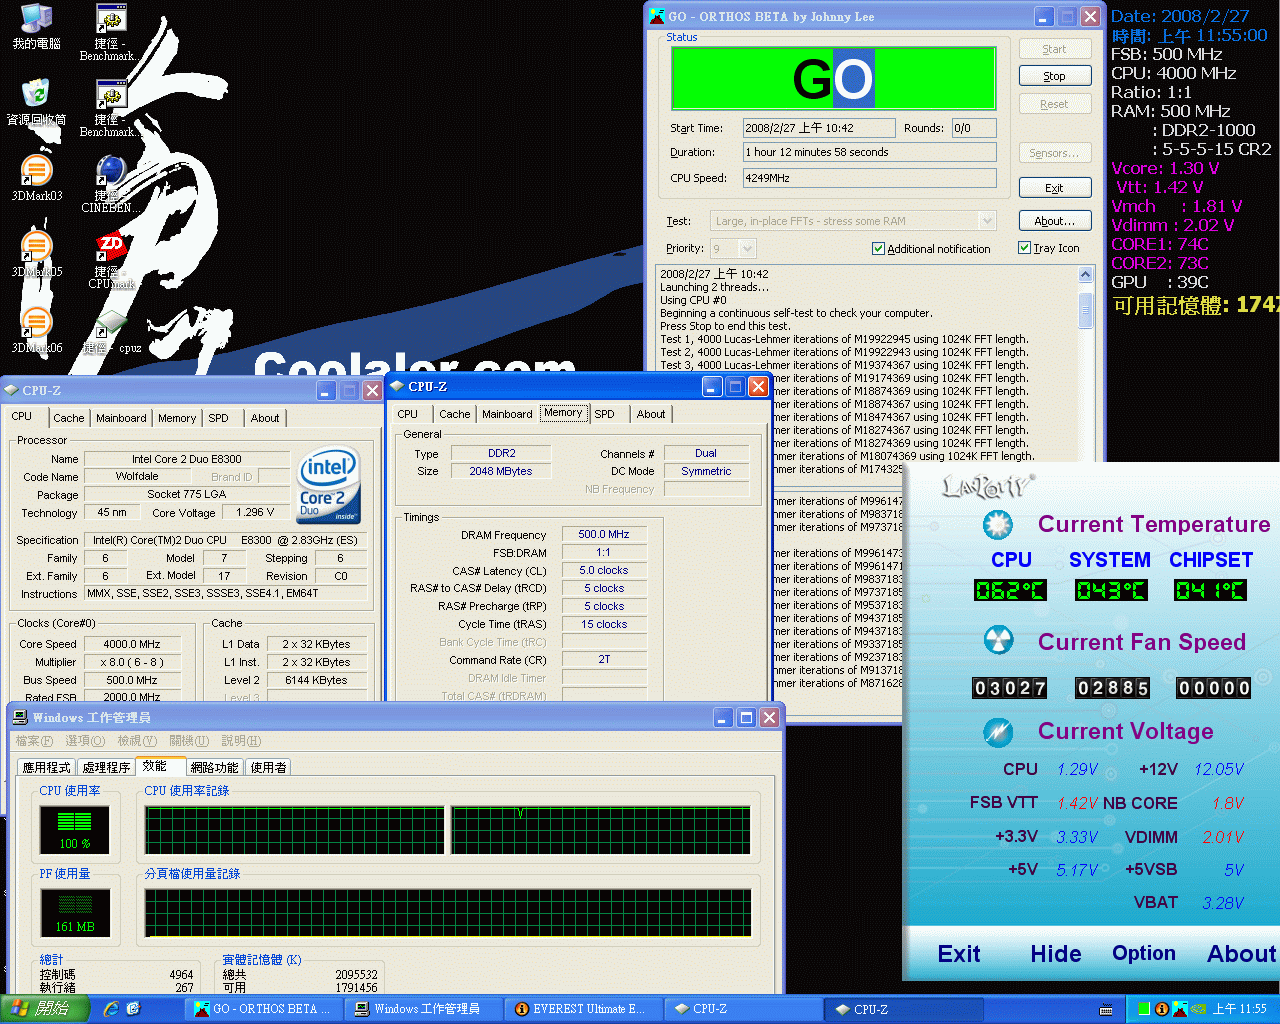The width and height of the screenshot is (1280, 1024).
Task: Disable the Tray Icon option in ORTHOS
Action: 1024,247
